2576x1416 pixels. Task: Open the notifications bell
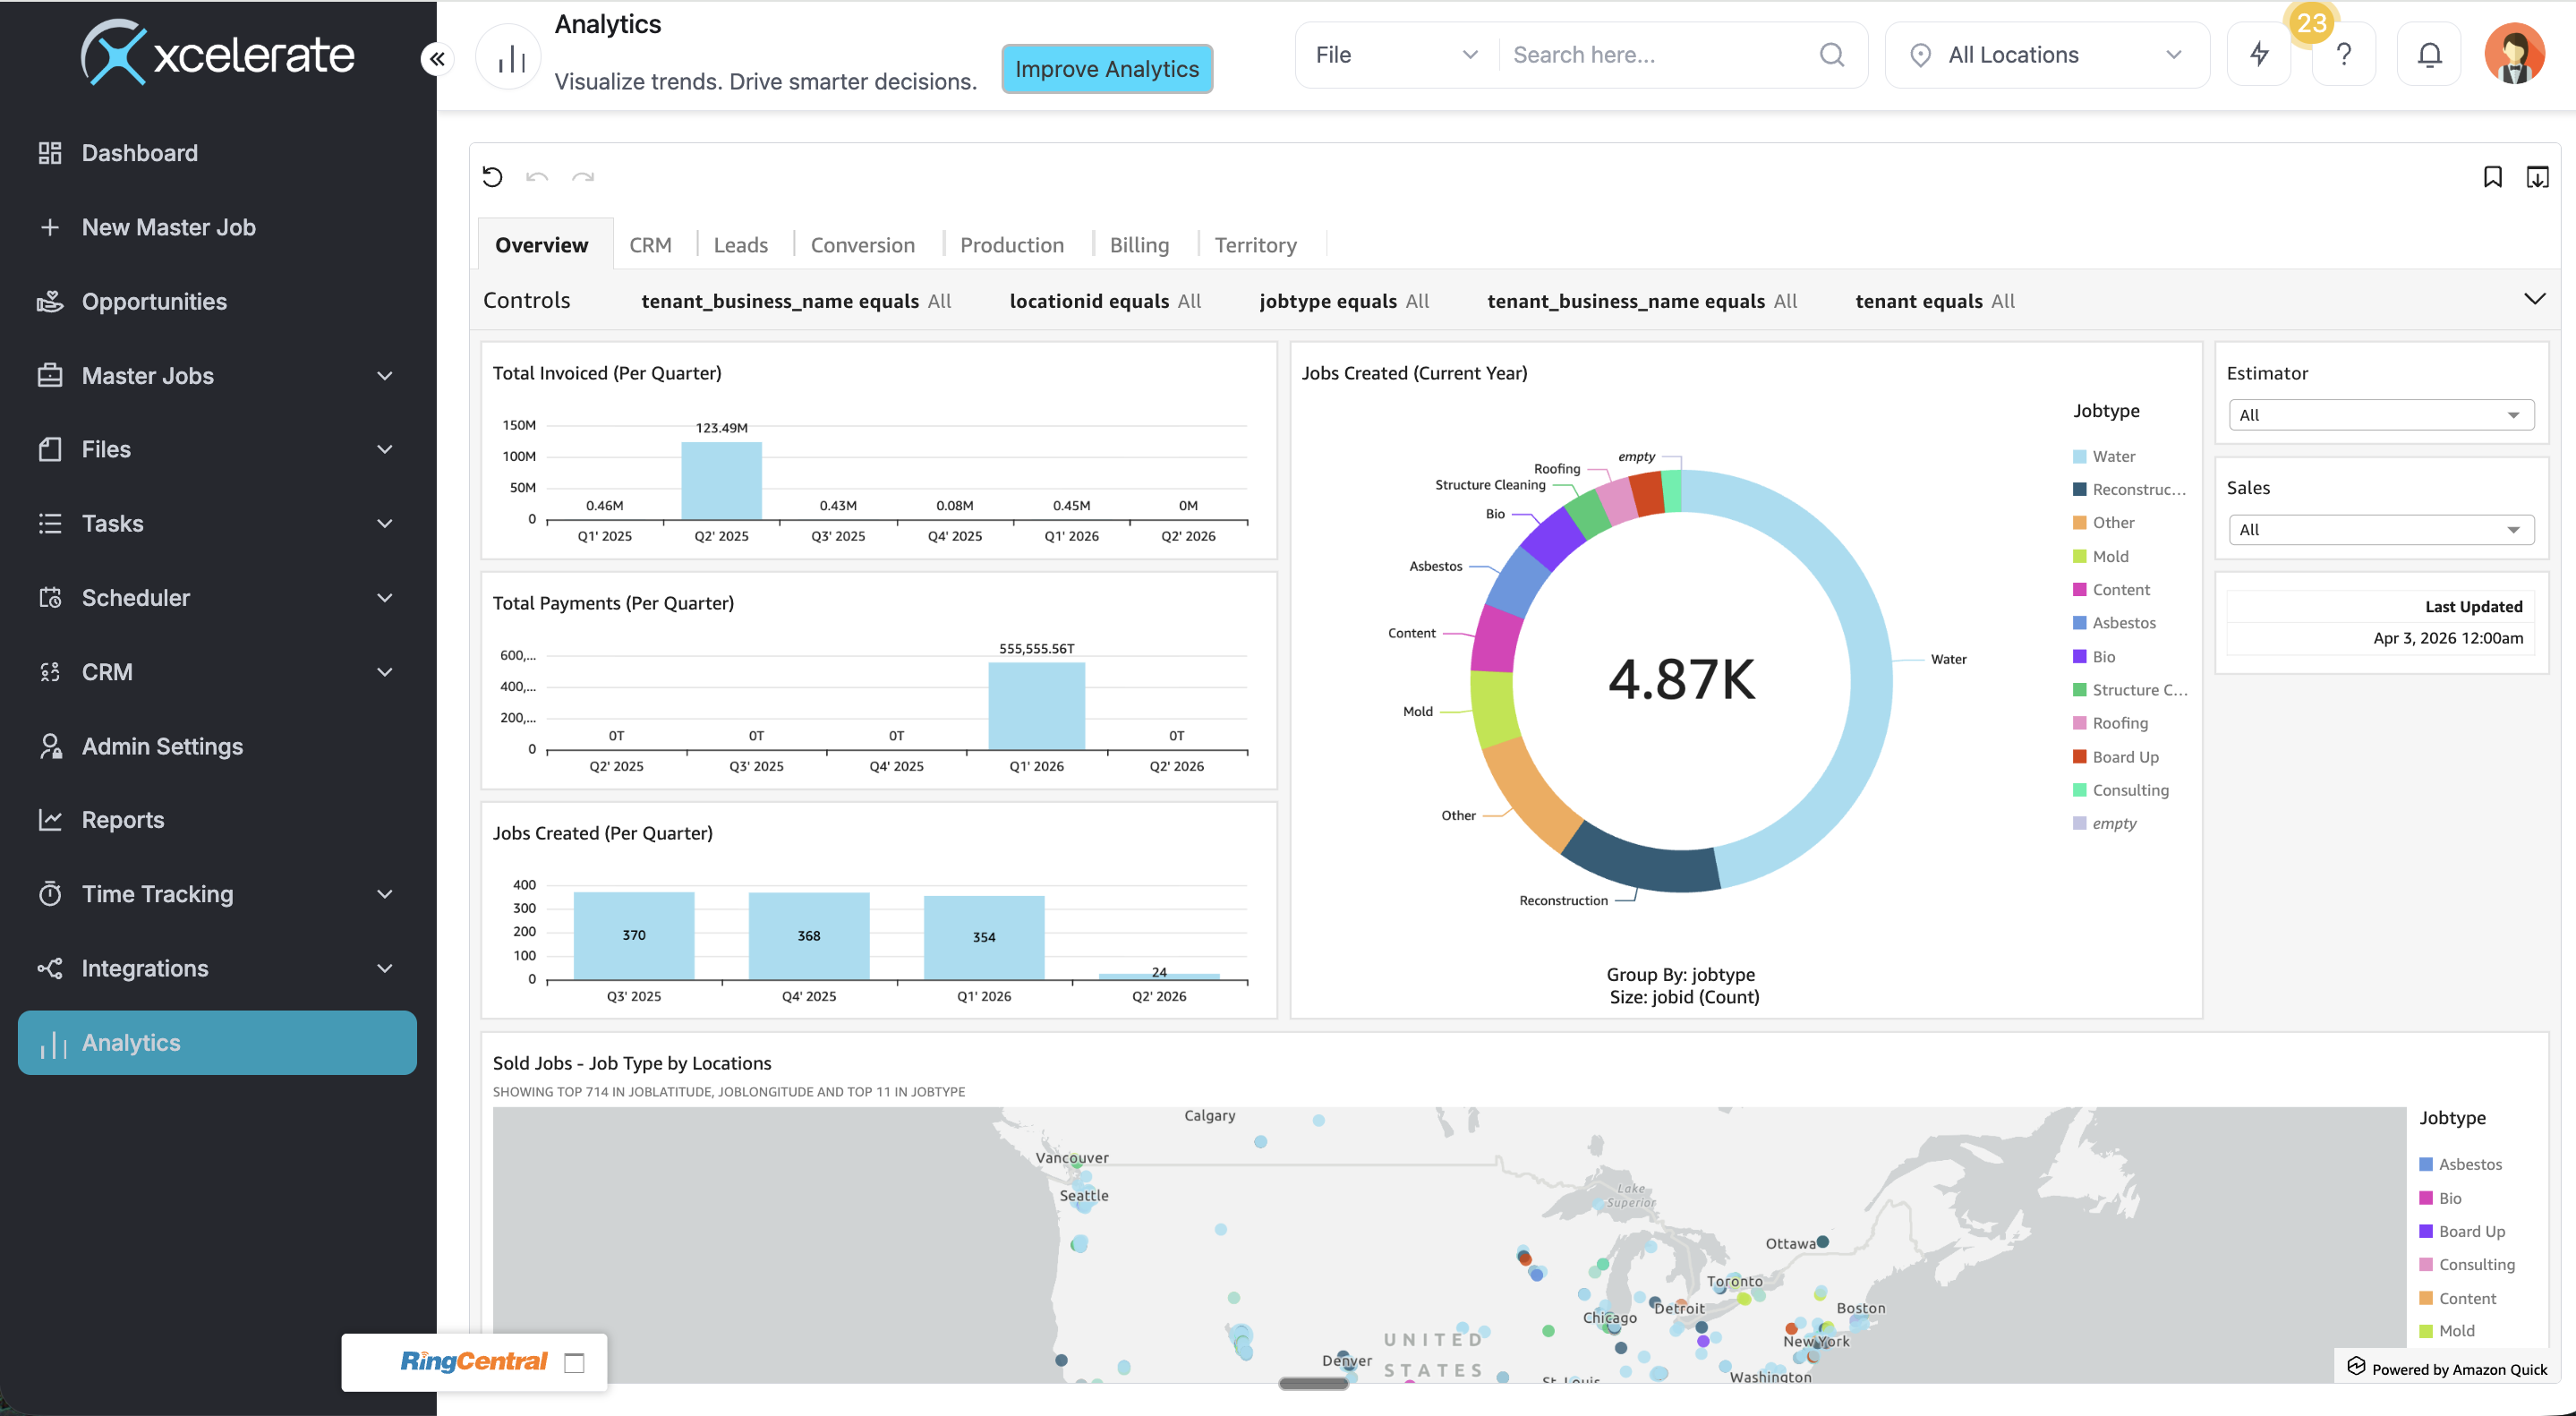pyautogui.click(x=2429, y=54)
